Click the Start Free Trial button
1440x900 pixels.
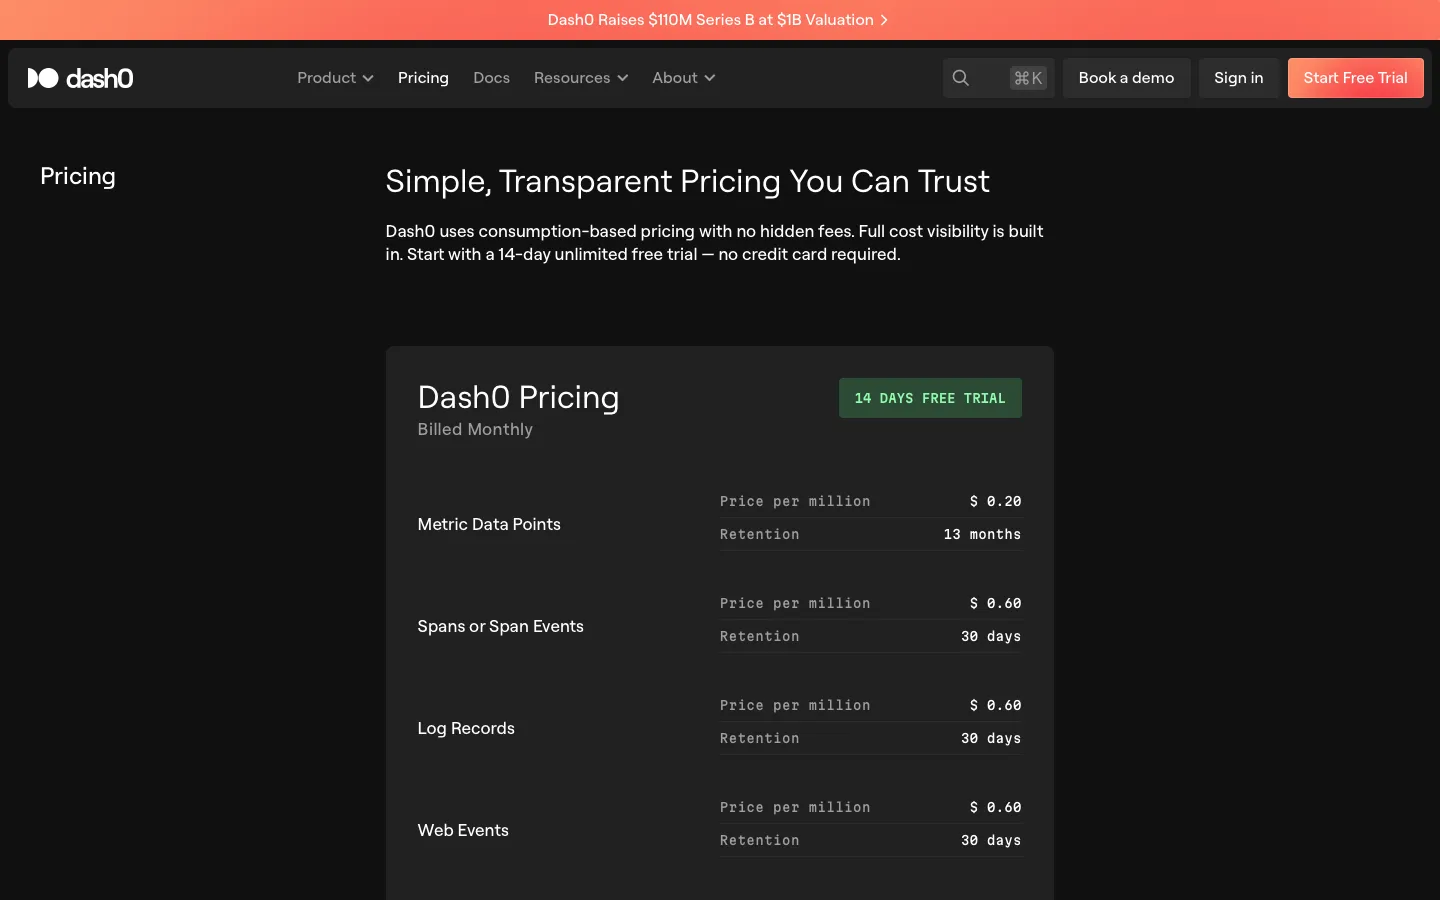(x=1355, y=78)
